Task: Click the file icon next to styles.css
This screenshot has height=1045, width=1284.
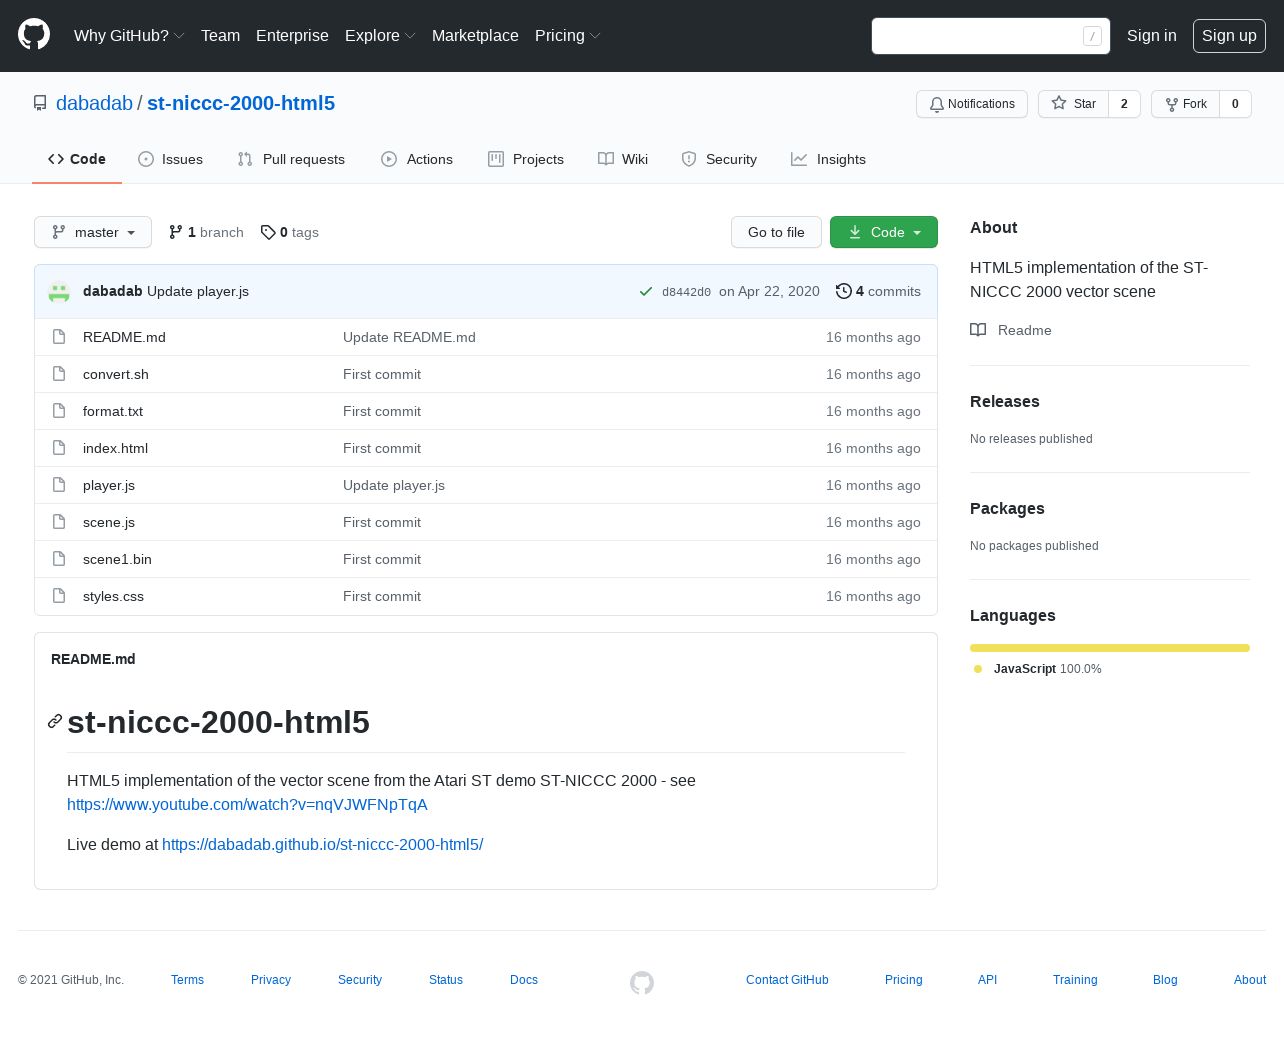Action: 59,596
